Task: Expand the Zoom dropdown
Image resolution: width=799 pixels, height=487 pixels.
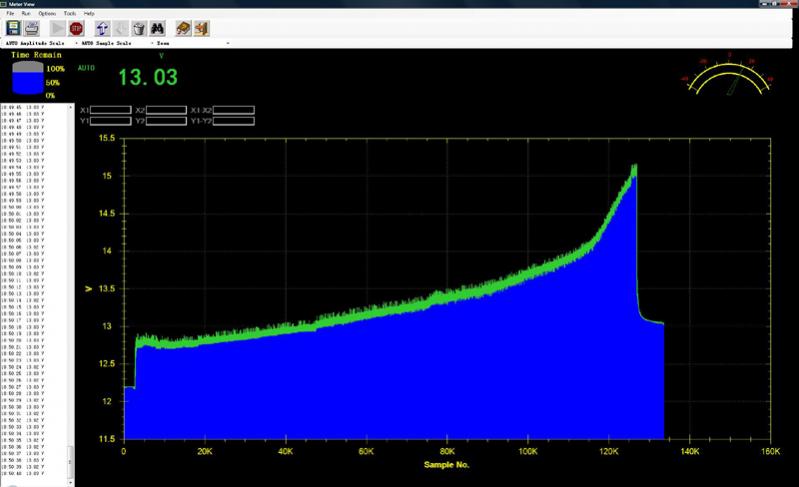Action: pos(227,43)
